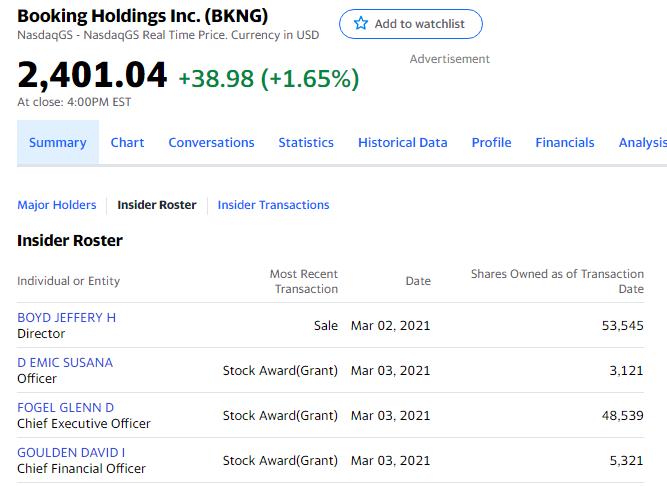Open the Summary tab
Viewport: 667px width, 486px height.
pyautogui.click(x=58, y=142)
